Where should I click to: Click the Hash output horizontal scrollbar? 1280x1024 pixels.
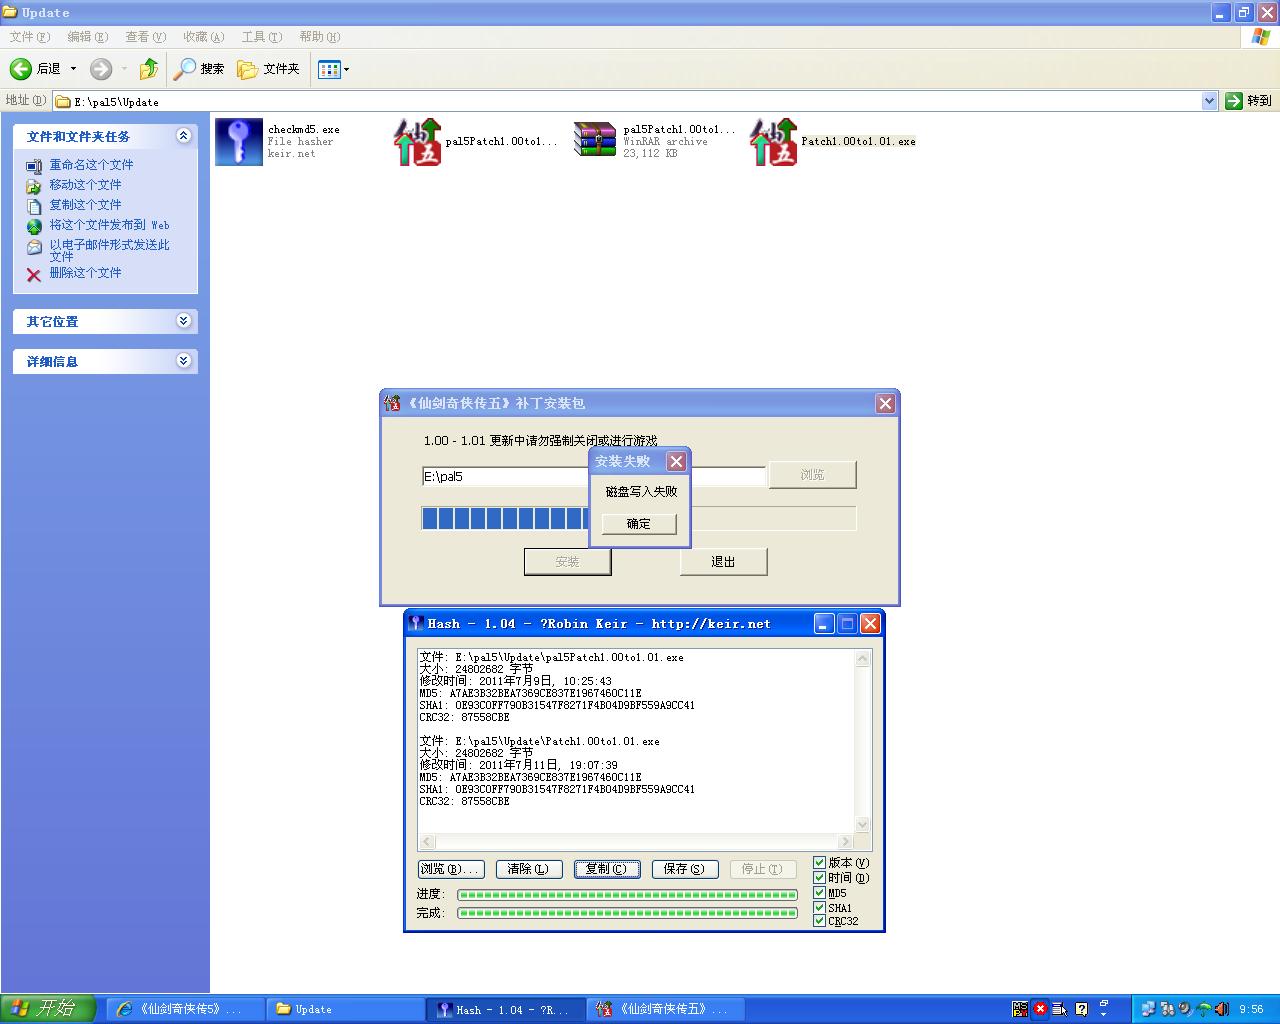pos(636,842)
